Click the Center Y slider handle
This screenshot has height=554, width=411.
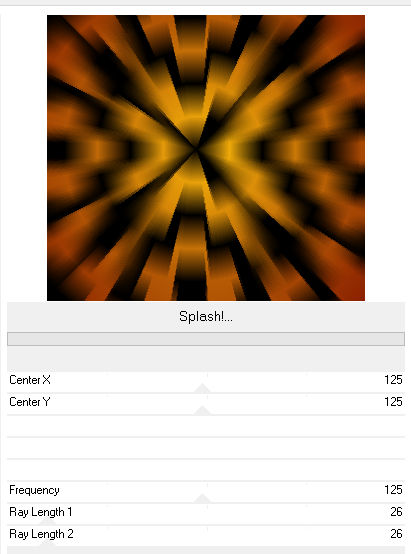point(202,410)
